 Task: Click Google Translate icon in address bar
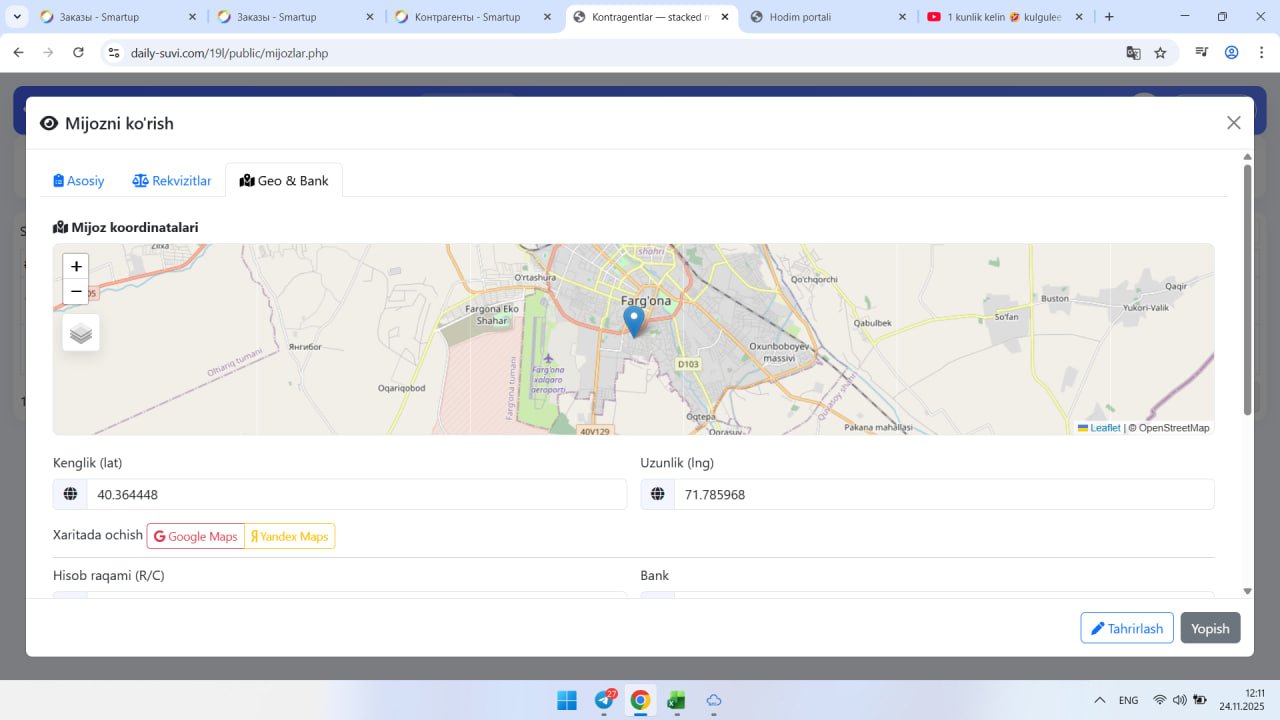point(1133,53)
